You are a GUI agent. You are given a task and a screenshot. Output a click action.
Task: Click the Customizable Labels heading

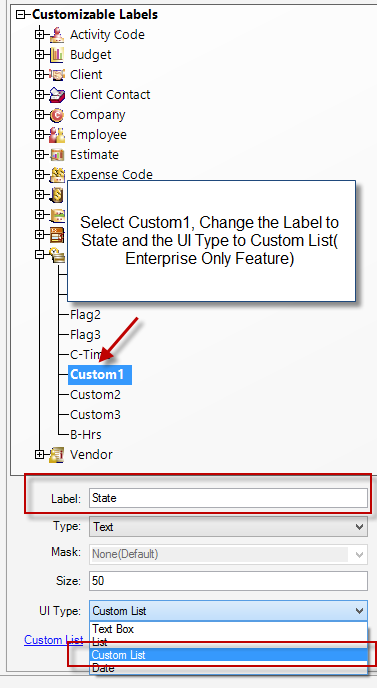[95, 14]
